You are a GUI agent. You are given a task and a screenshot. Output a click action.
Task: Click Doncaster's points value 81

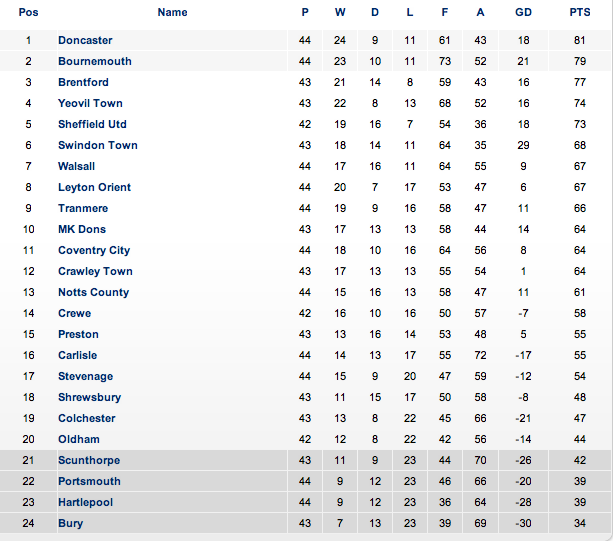[579, 40]
